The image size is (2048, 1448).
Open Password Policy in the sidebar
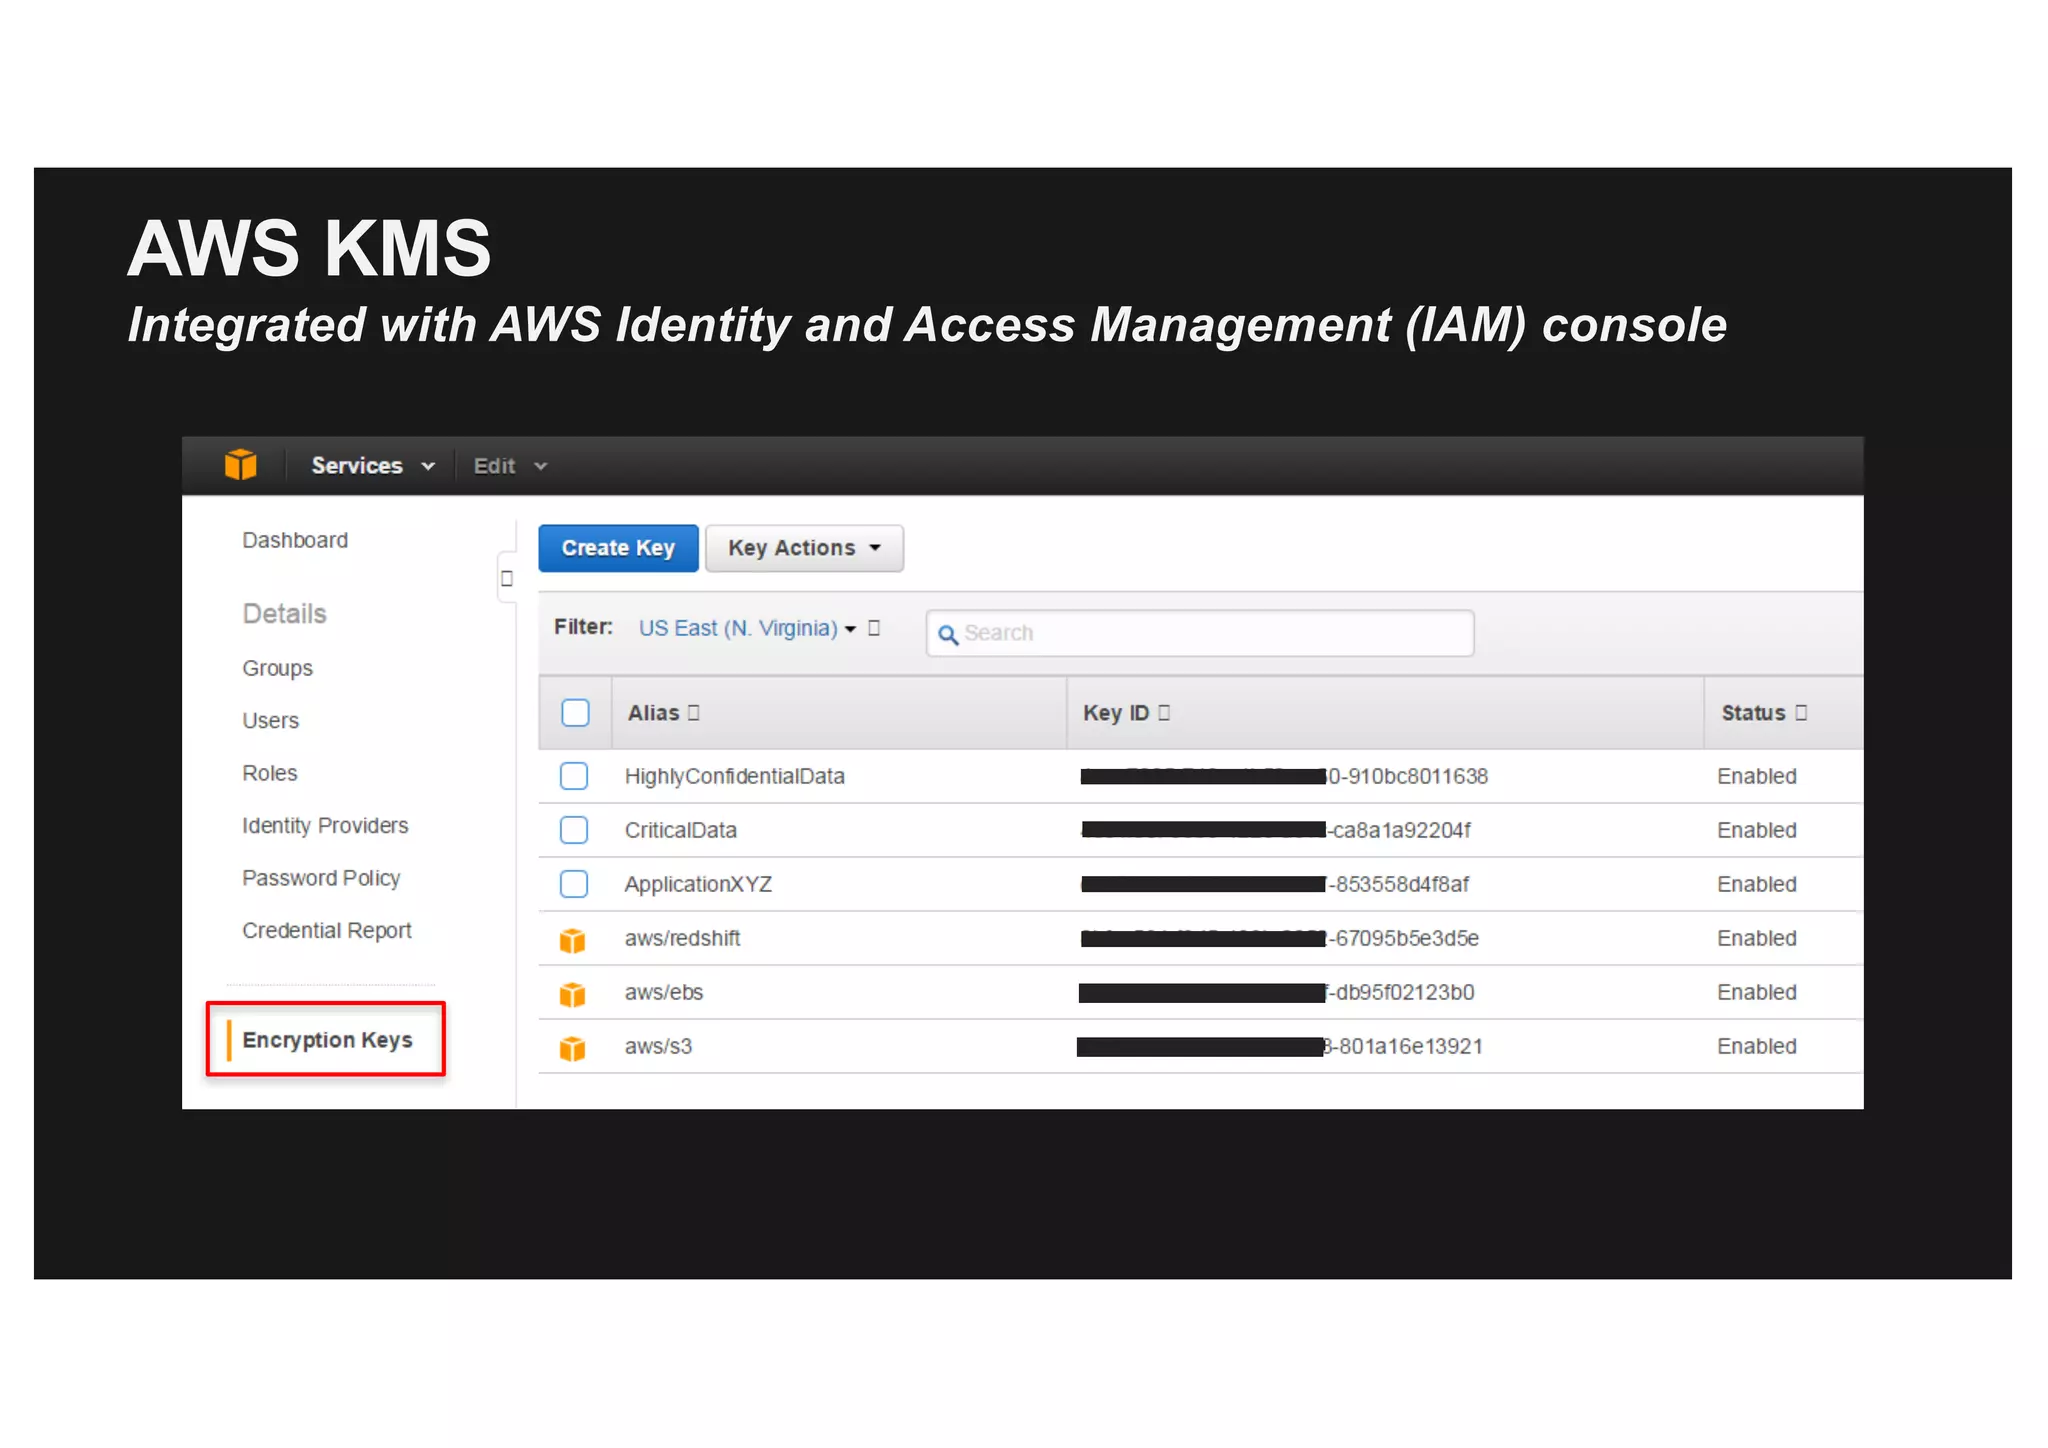321,878
